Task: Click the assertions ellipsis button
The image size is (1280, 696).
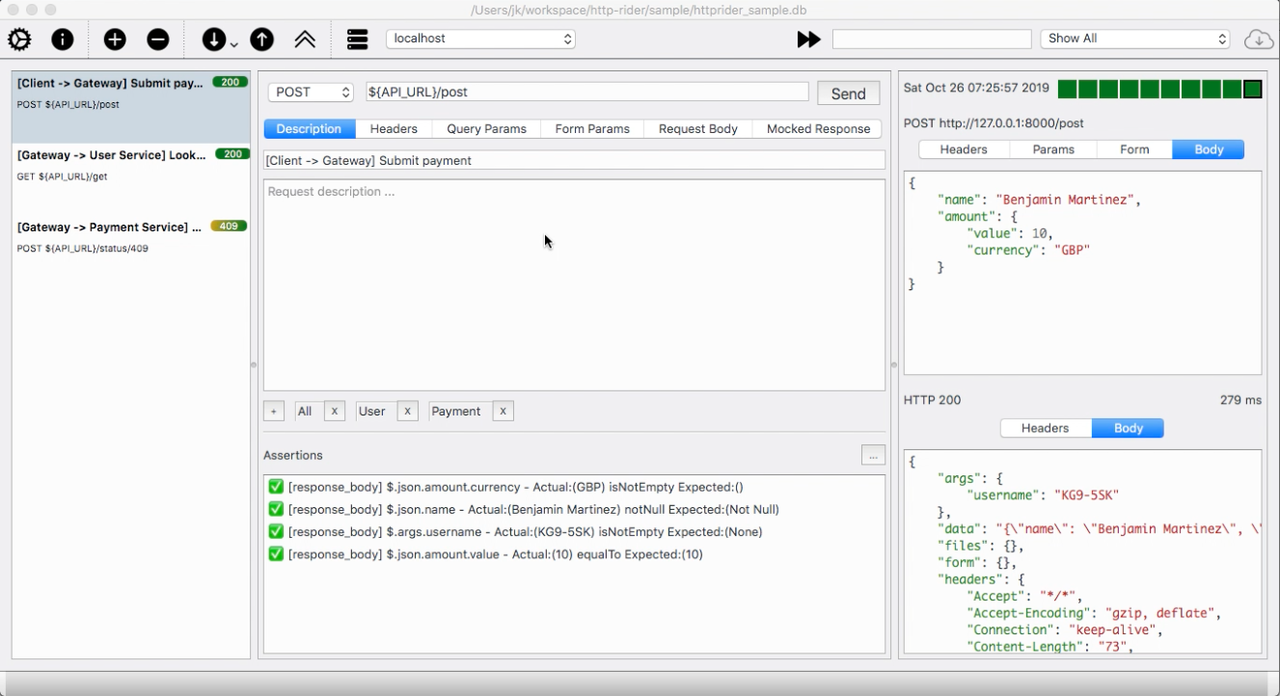Action: click(872, 456)
